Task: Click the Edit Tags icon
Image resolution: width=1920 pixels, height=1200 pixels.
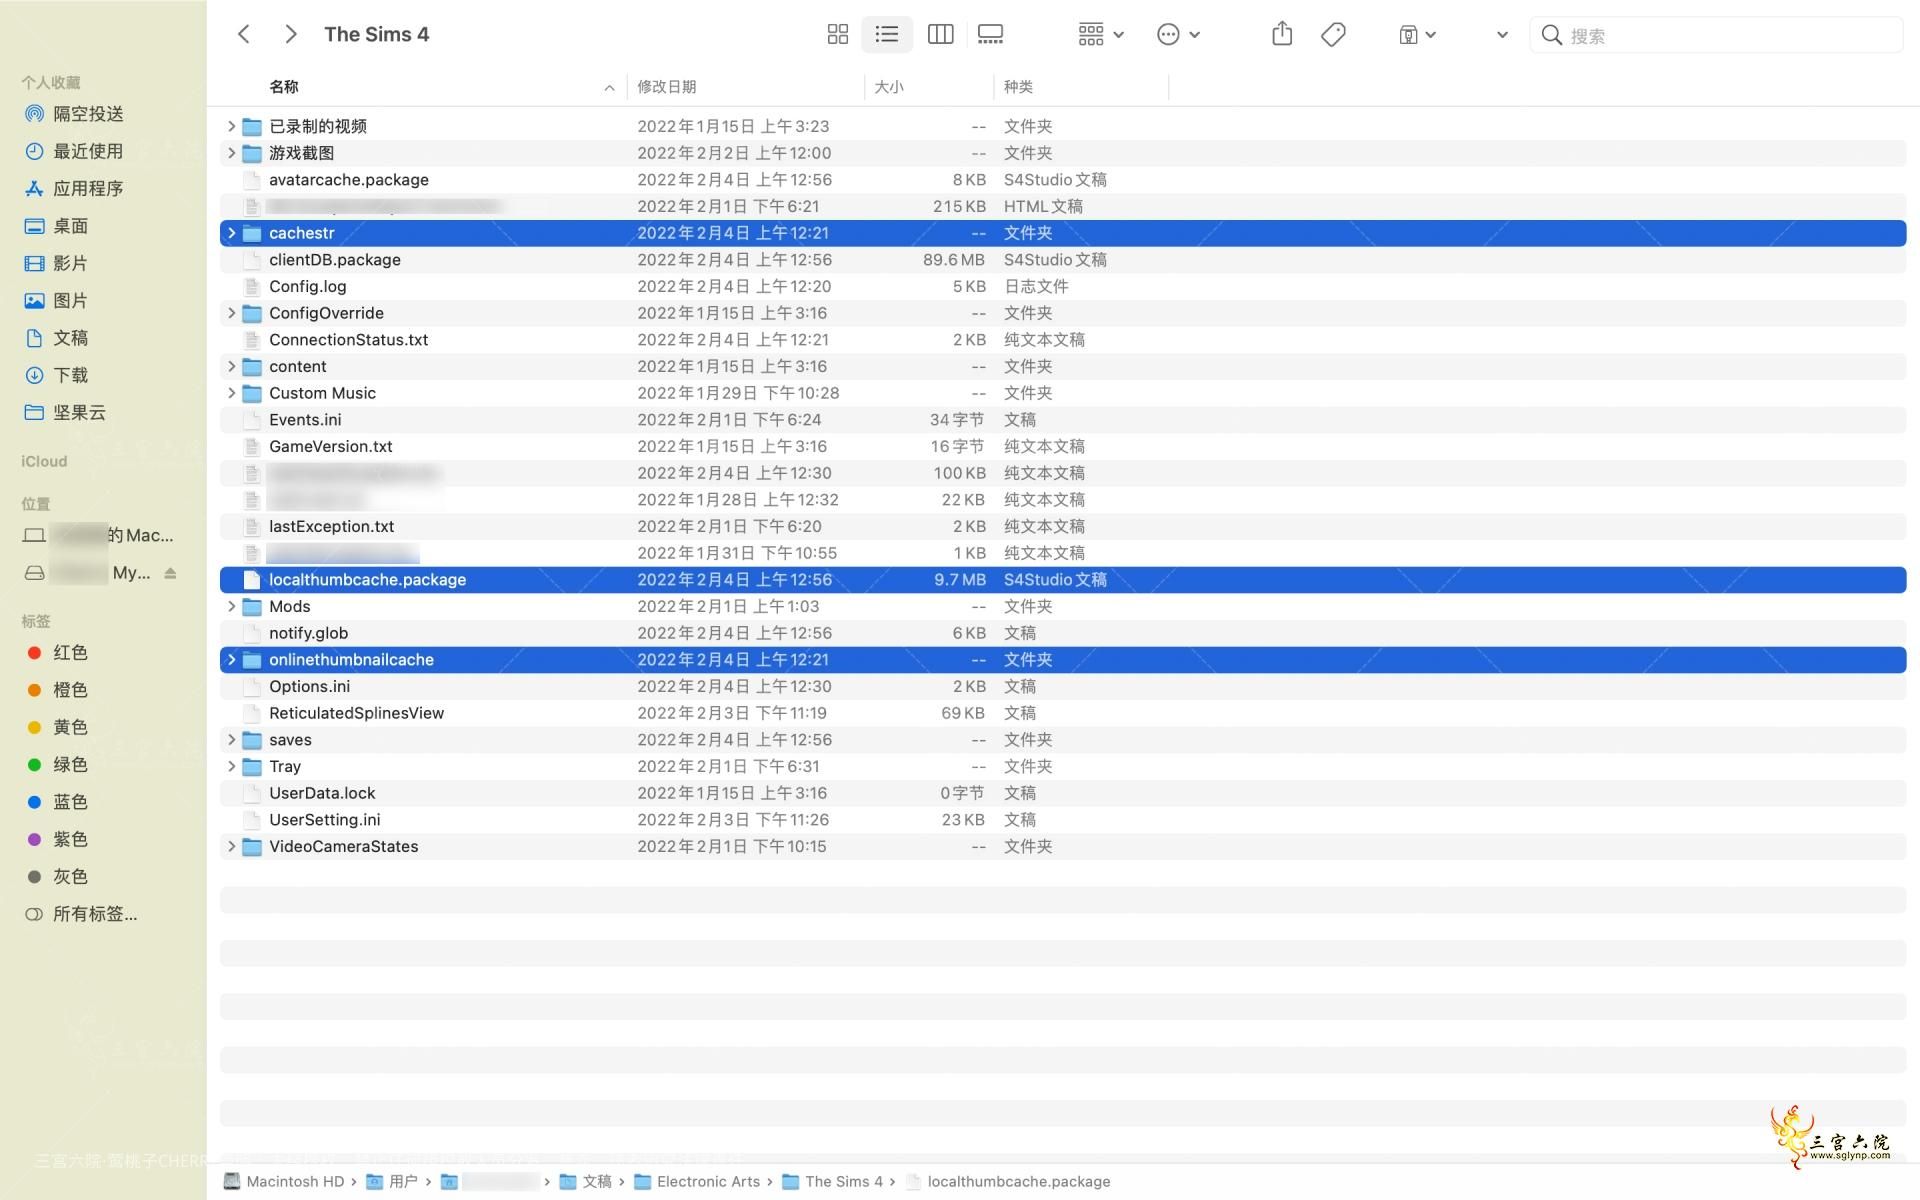Action: pos(1333,34)
